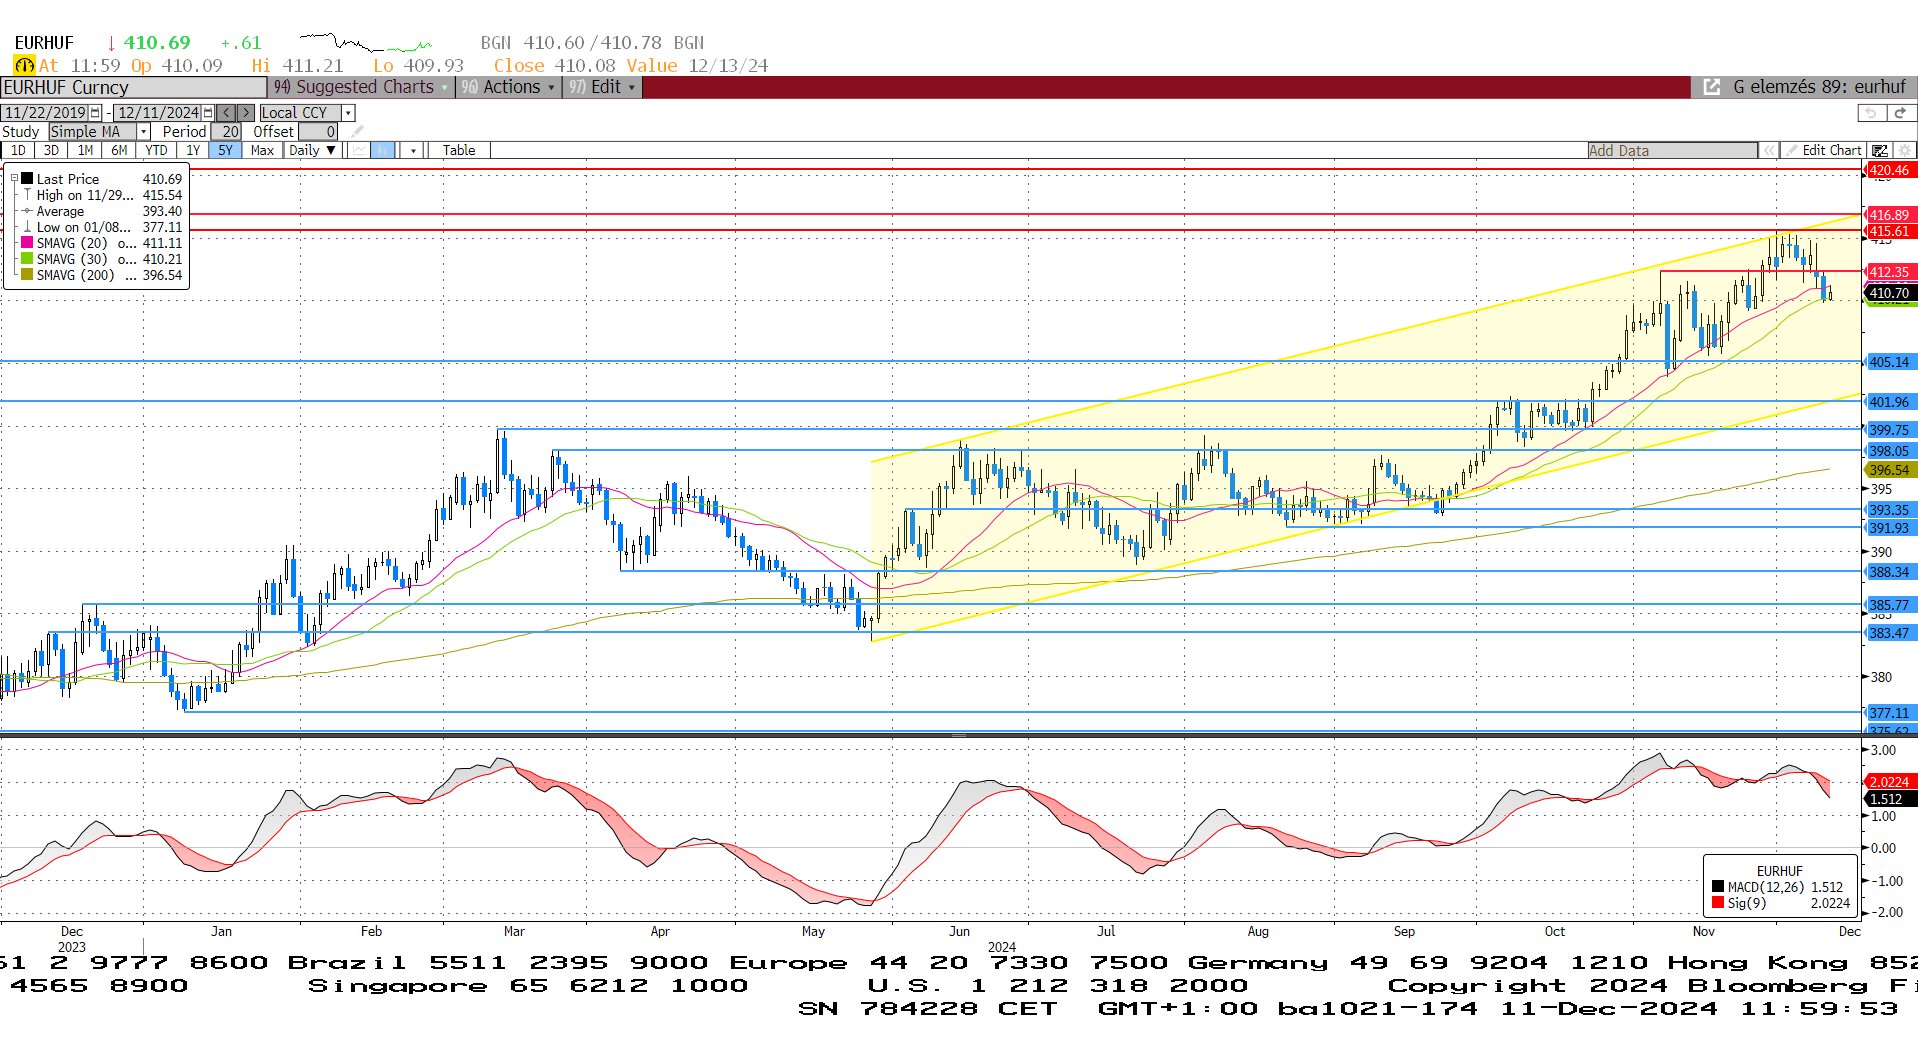Click the 405.14 blue support level label
1918x1064 pixels.
[1890, 362]
